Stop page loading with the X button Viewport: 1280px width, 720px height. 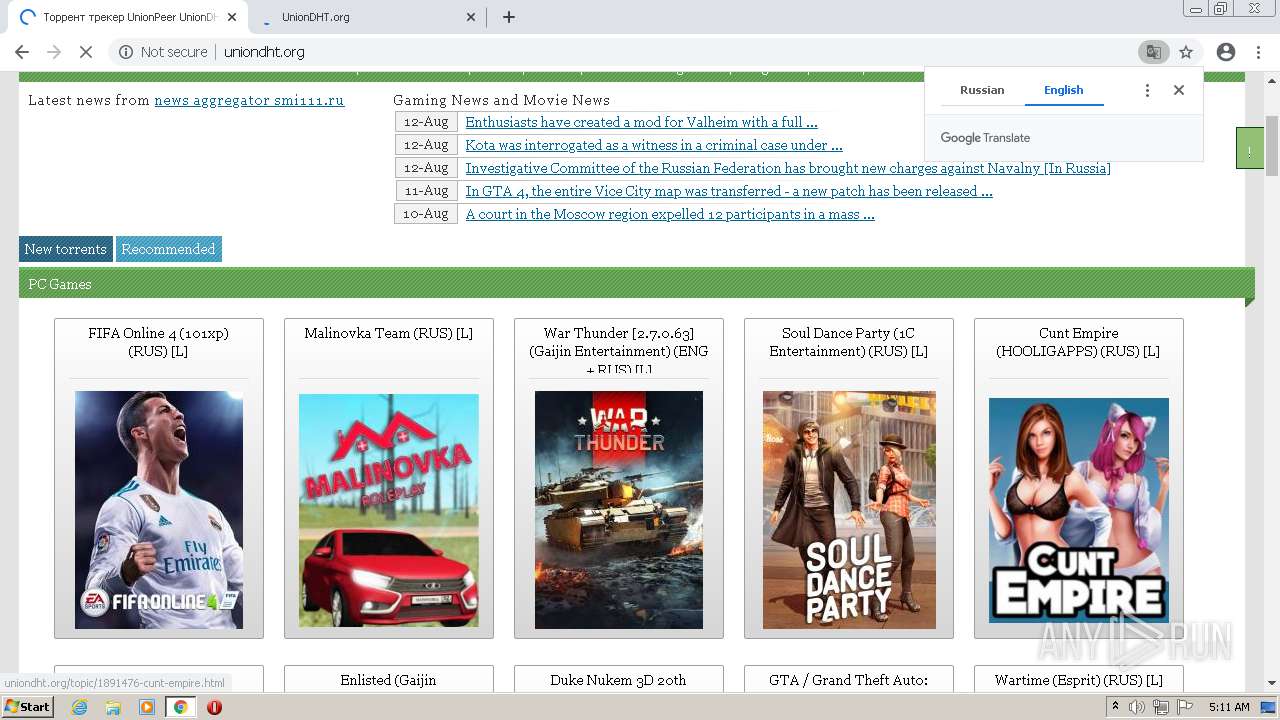pyautogui.click(x=86, y=52)
